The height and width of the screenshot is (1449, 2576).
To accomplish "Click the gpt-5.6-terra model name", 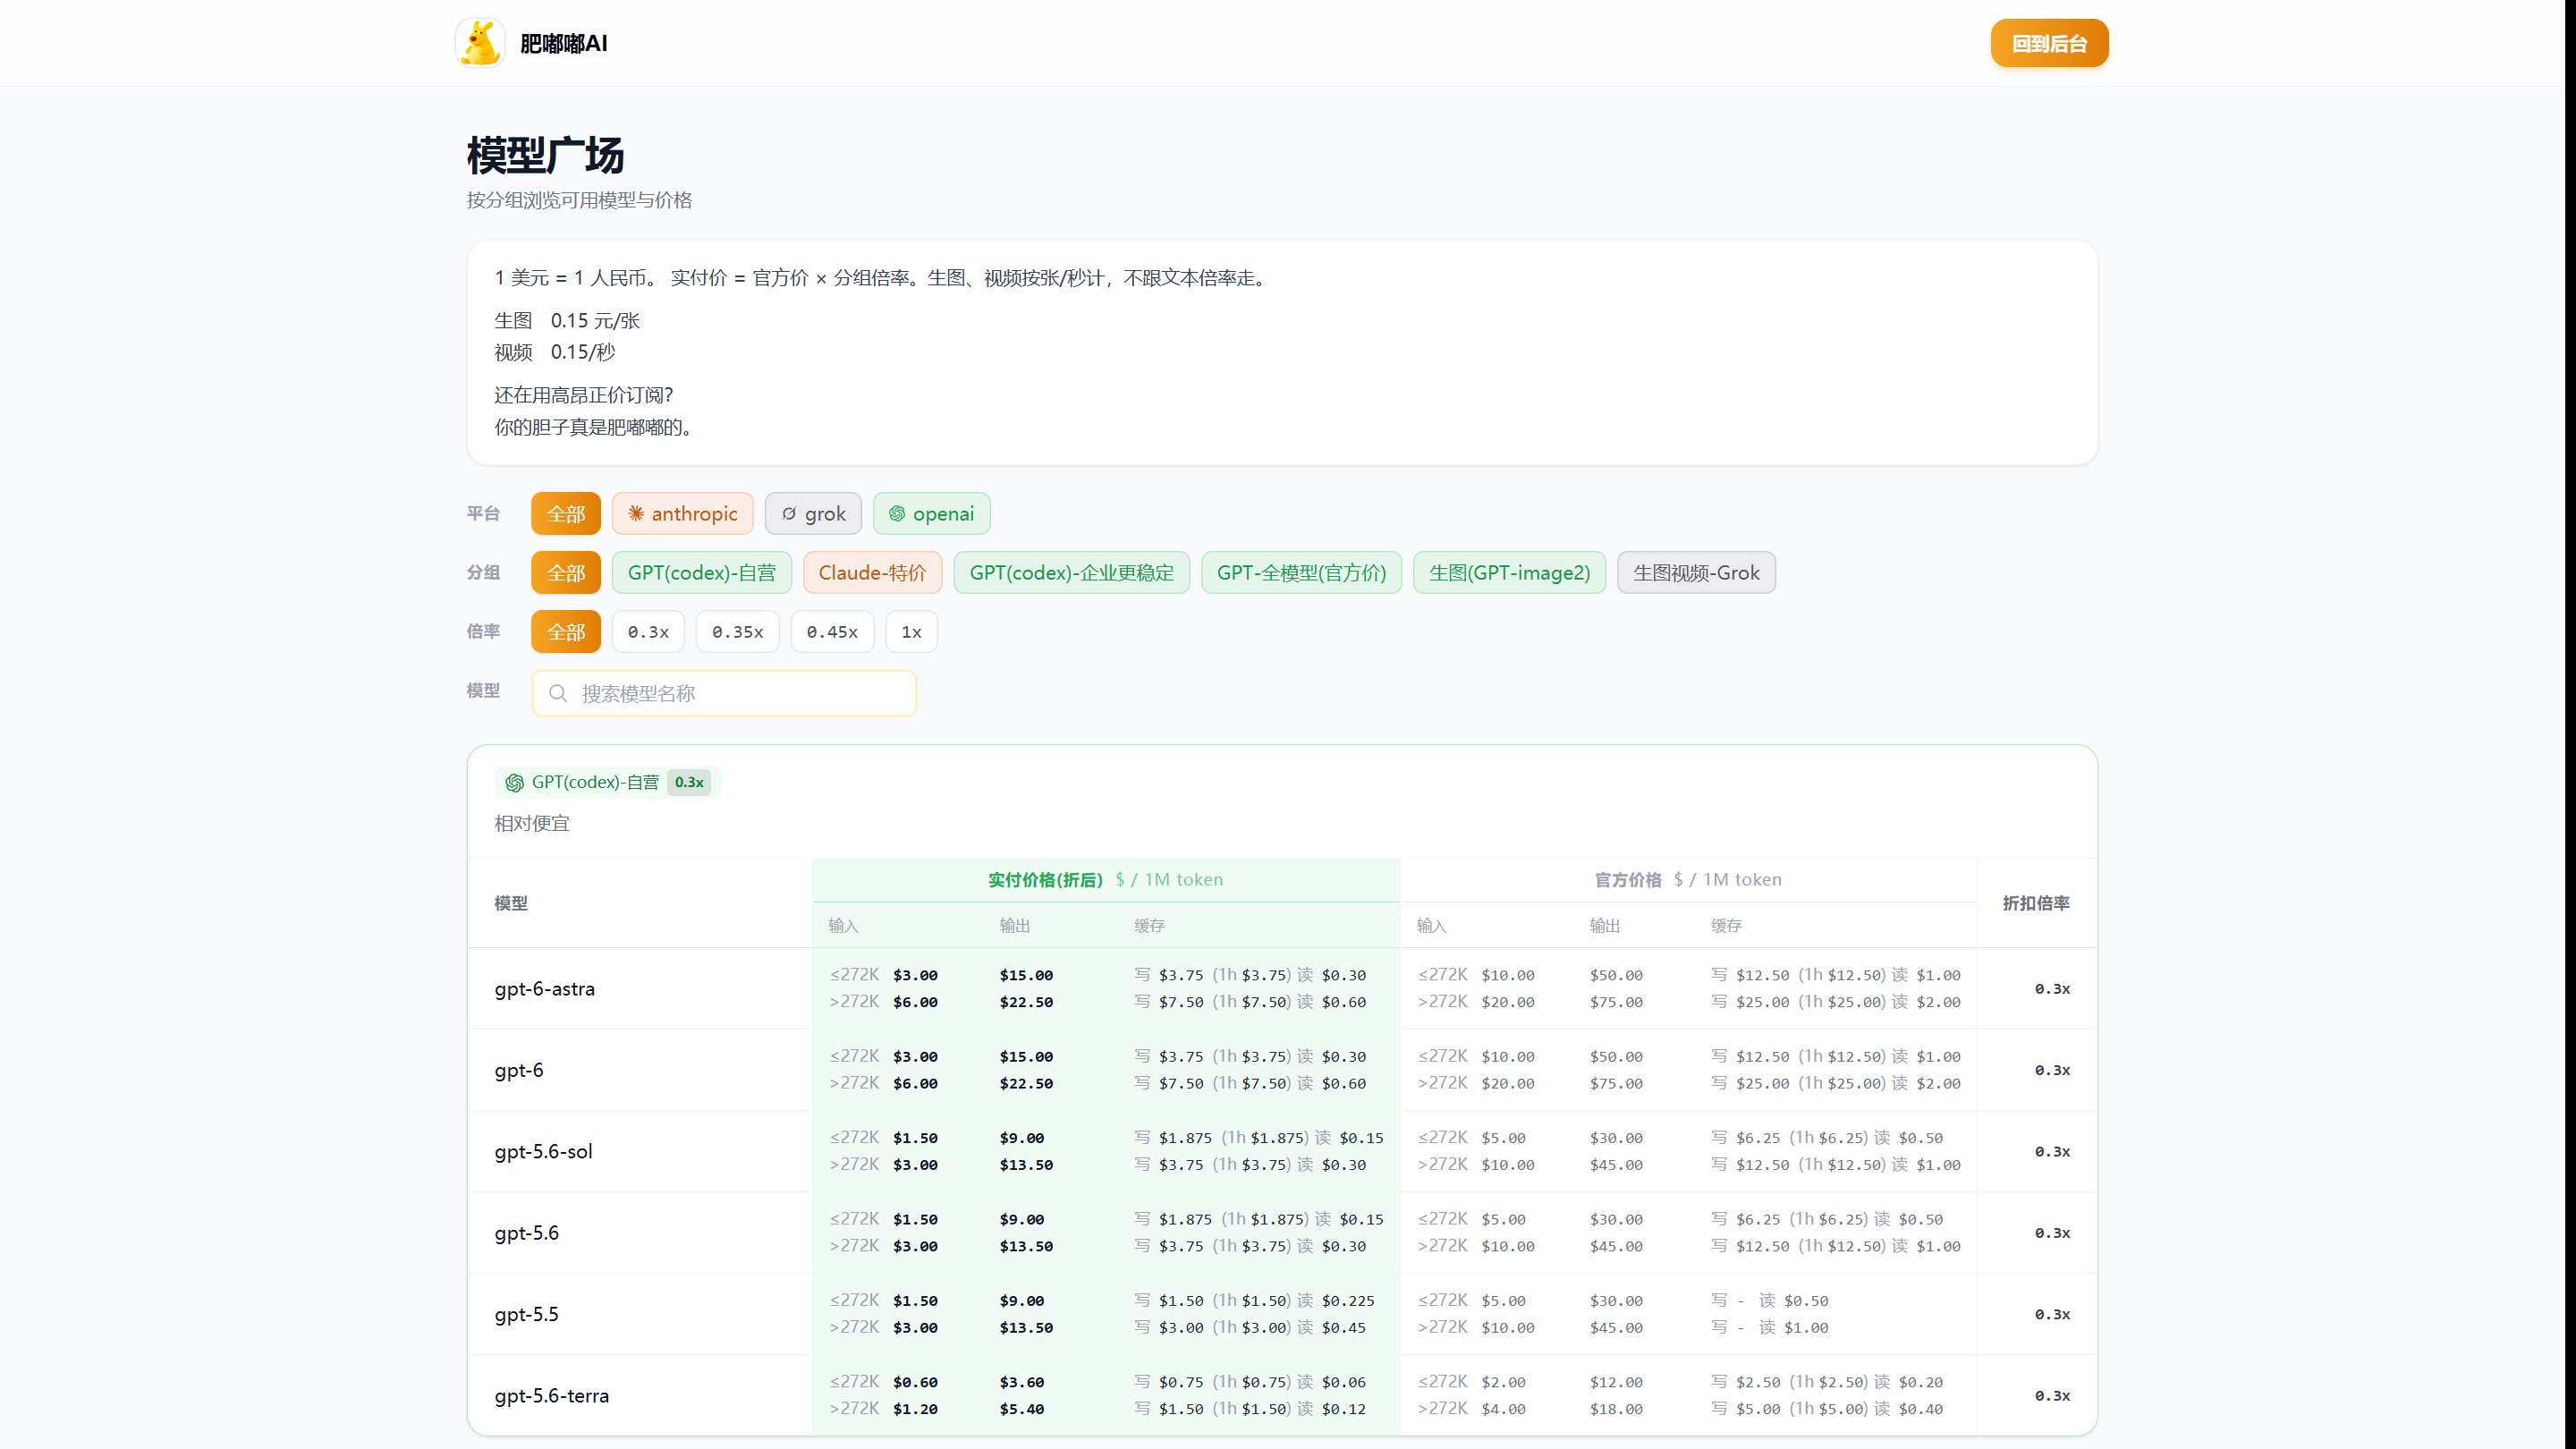I will [x=552, y=1396].
